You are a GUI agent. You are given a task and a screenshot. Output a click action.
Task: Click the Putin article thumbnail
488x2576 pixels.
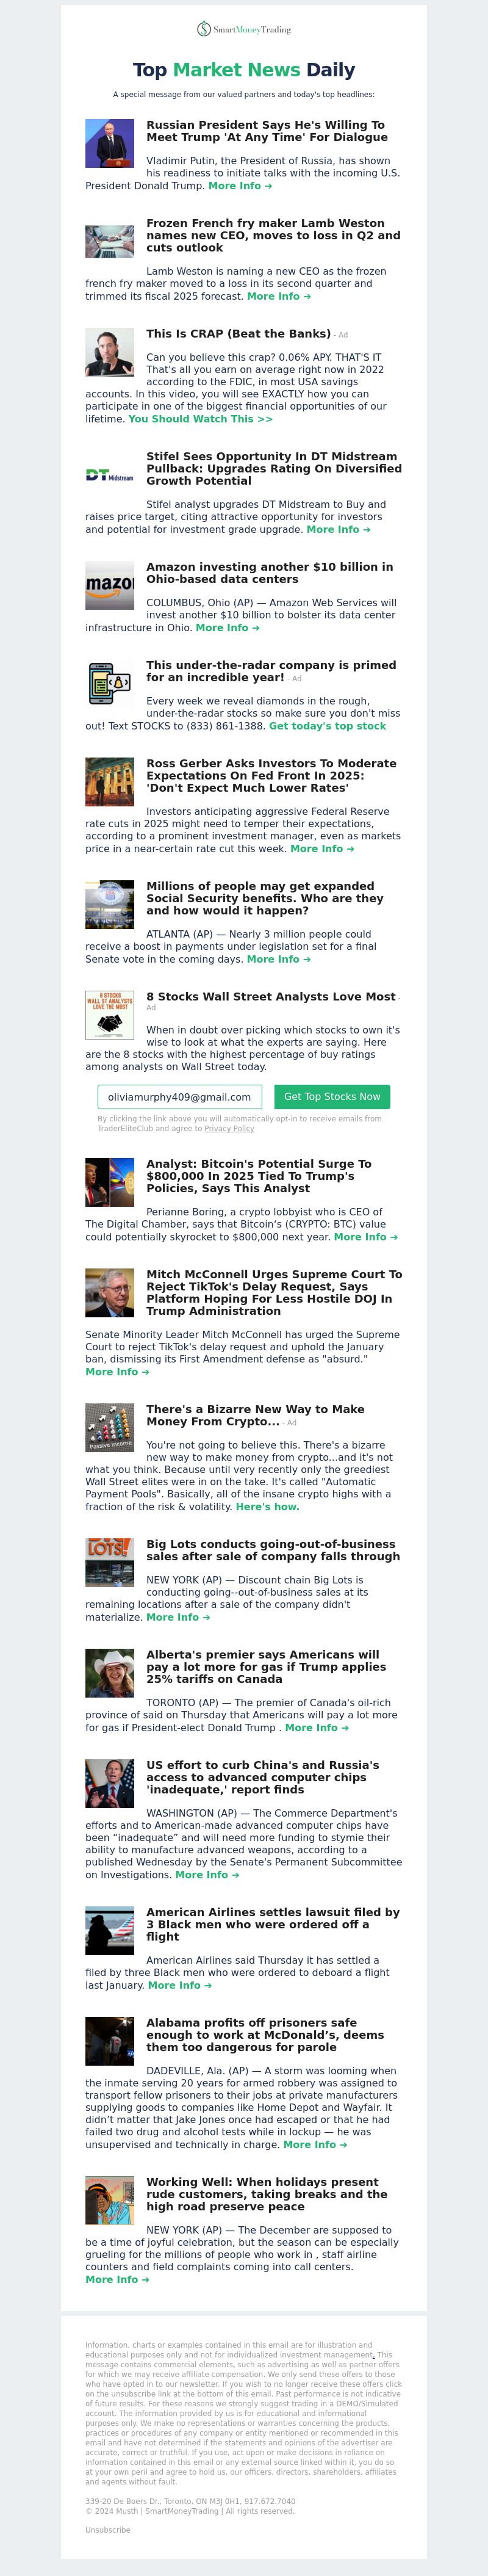[x=110, y=144]
